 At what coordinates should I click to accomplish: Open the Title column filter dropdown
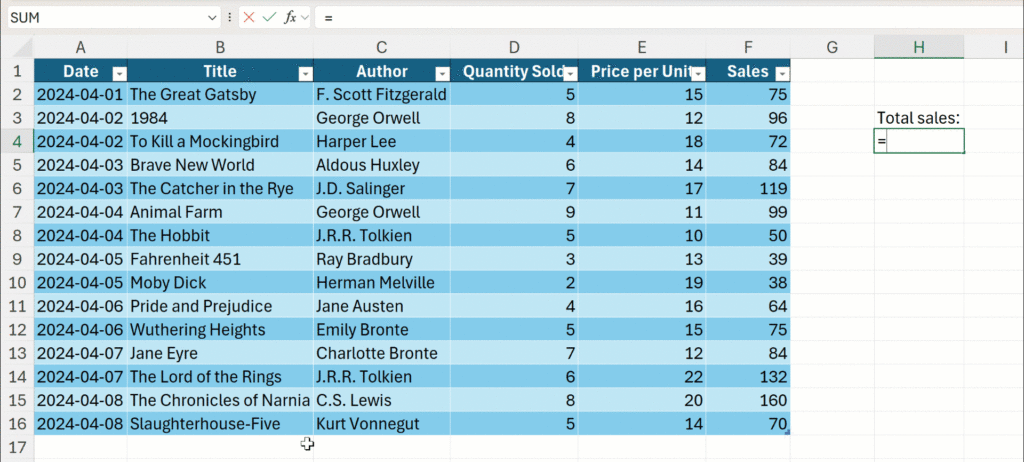304,73
